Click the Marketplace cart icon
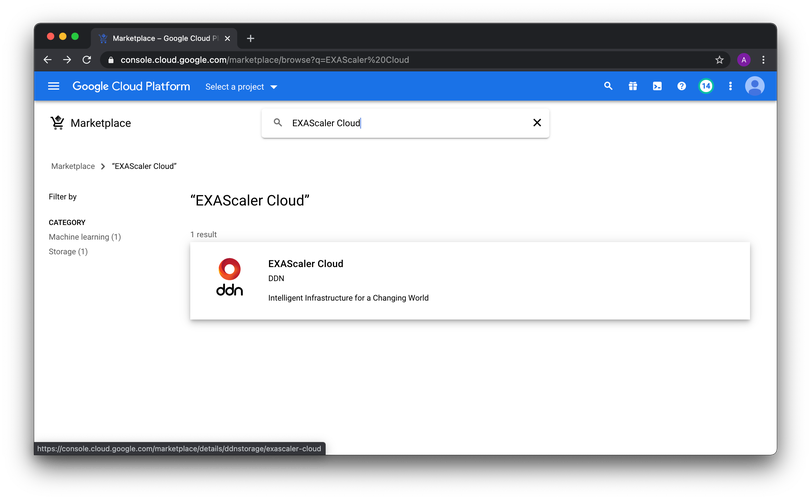 tap(57, 123)
